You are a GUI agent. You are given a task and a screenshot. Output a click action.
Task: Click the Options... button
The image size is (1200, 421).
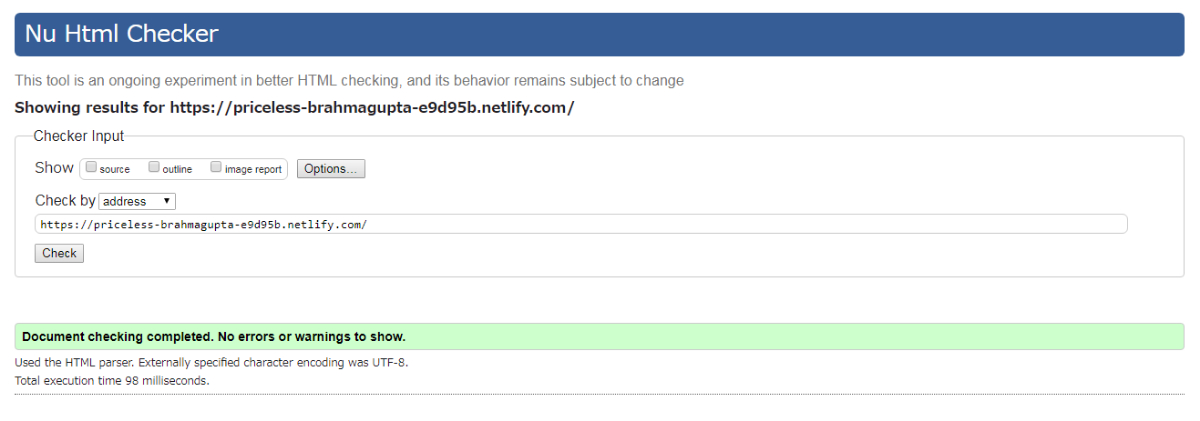tap(330, 169)
